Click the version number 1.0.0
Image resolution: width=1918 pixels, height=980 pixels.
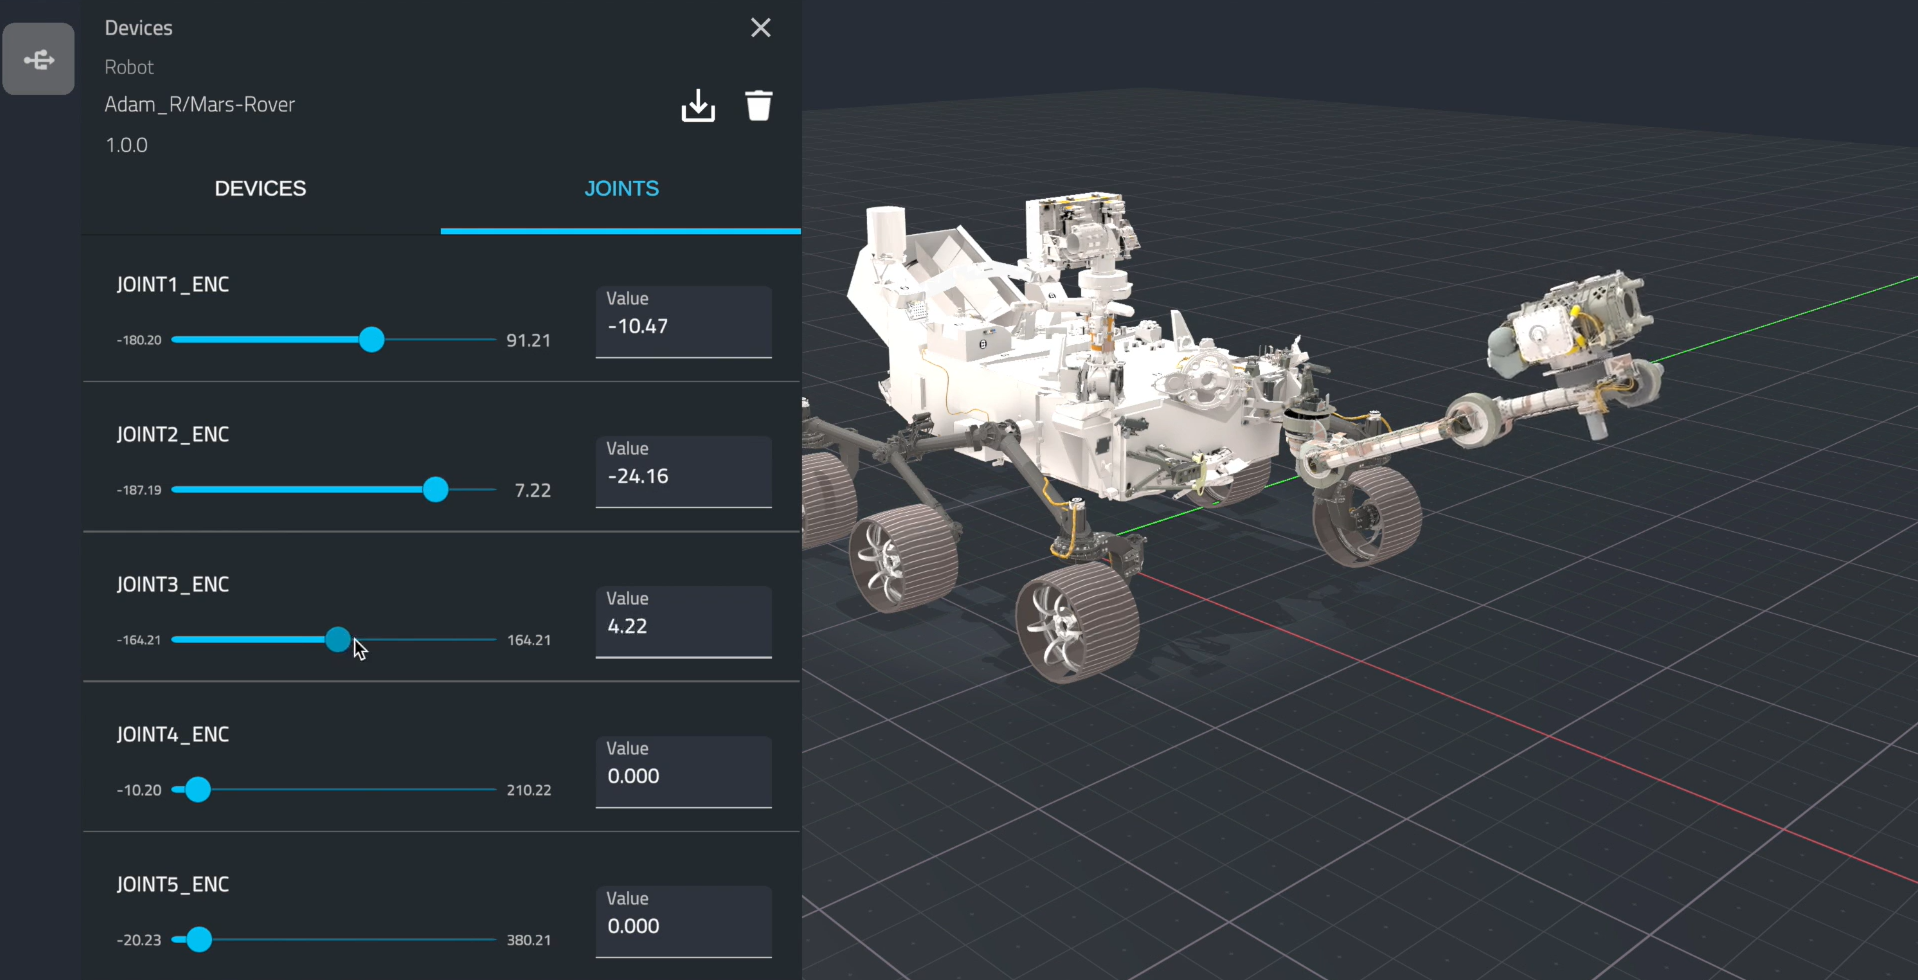pyautogui.click(x=127, y=146)
